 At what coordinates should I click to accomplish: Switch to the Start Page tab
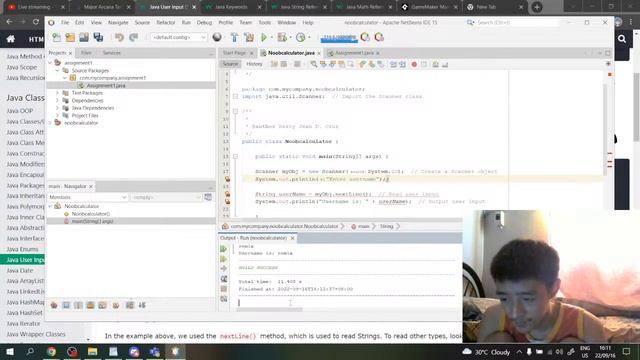point(234,53)
